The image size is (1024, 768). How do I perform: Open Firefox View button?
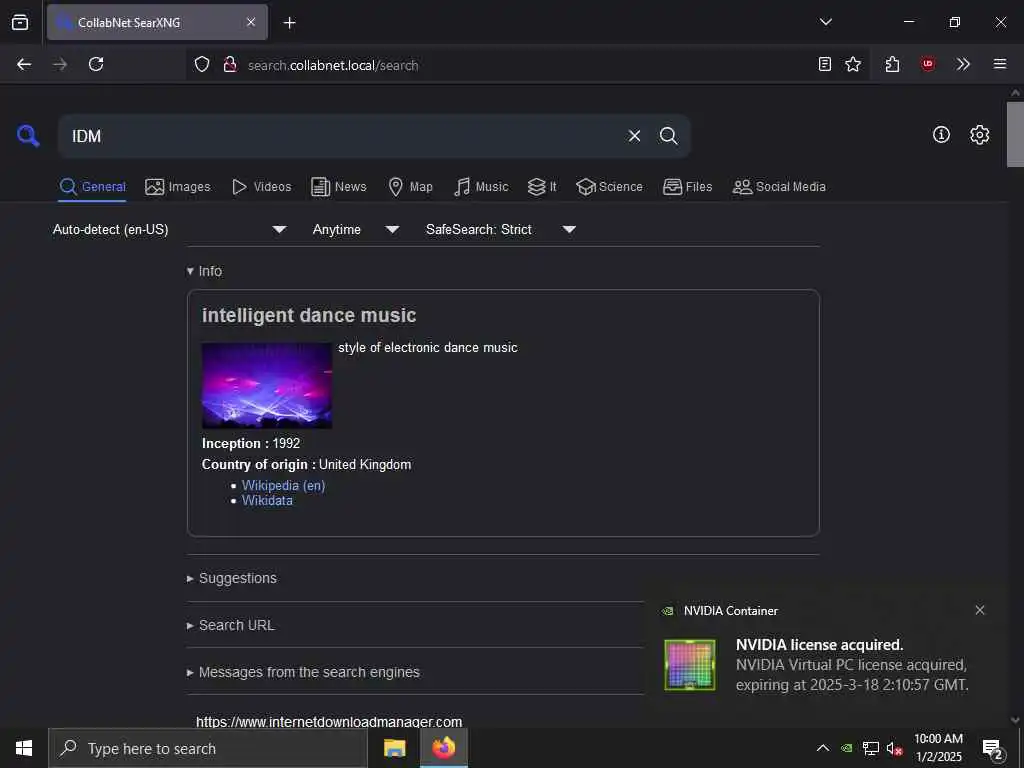click(20, 22)
